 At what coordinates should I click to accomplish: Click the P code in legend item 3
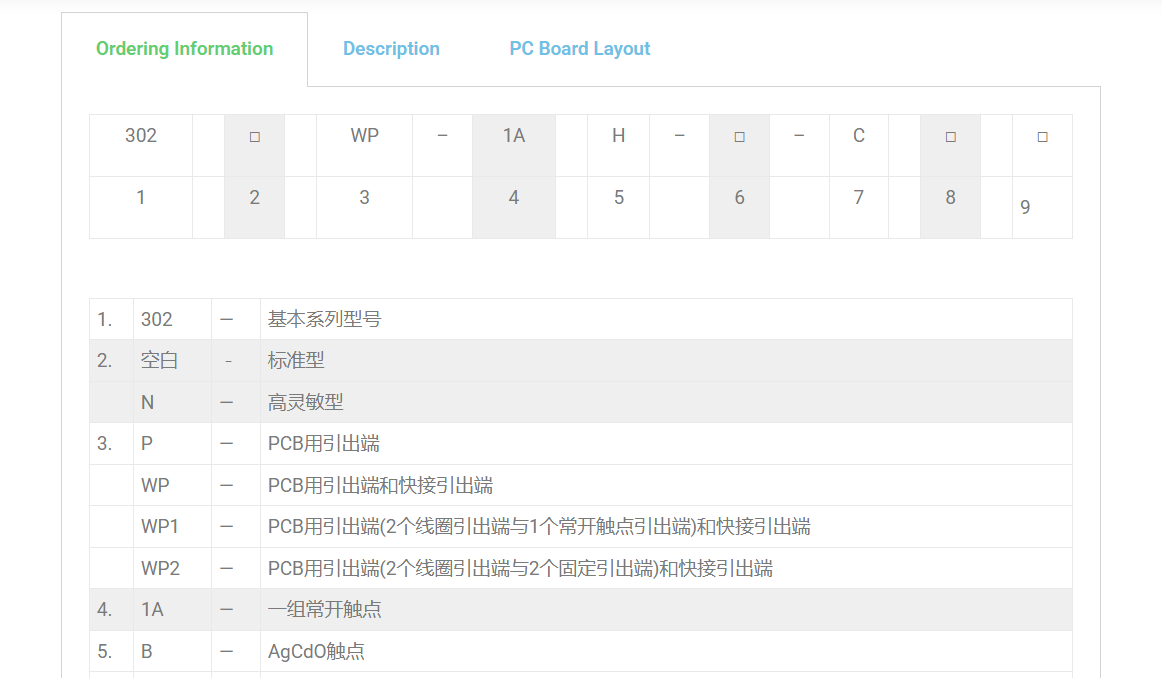click(x=147, y=444)
